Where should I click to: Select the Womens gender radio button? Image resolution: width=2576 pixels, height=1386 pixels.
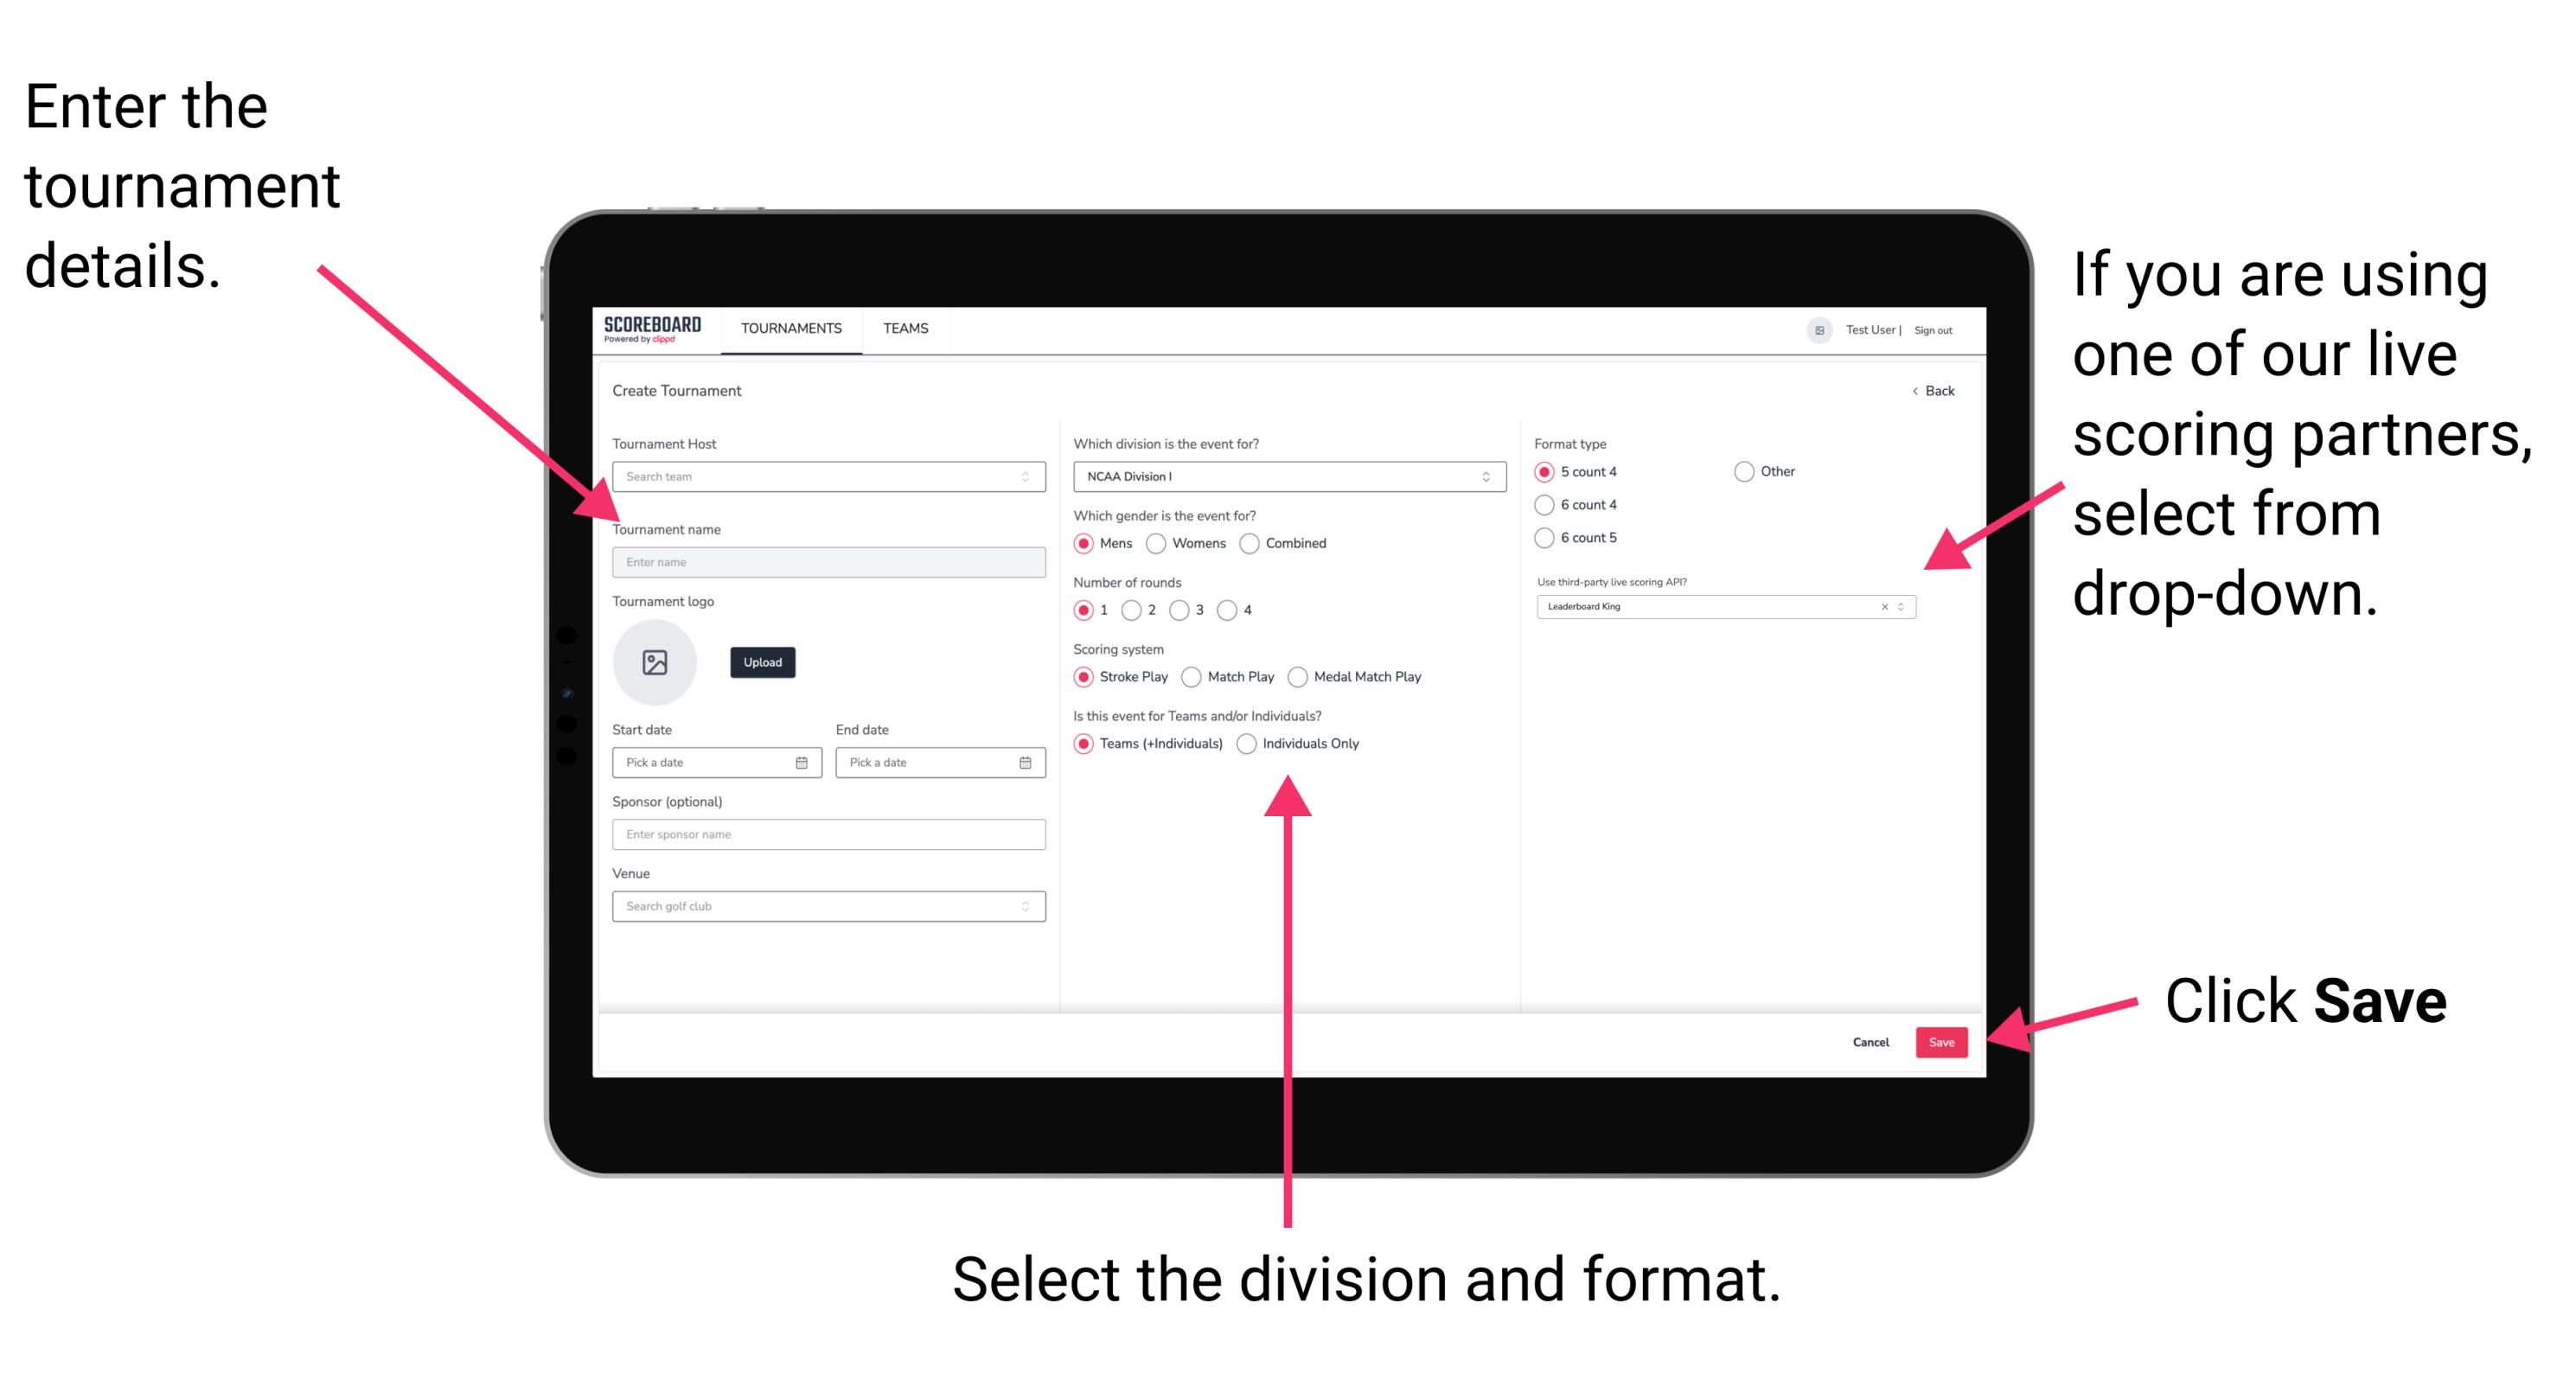click(1157, 543)
